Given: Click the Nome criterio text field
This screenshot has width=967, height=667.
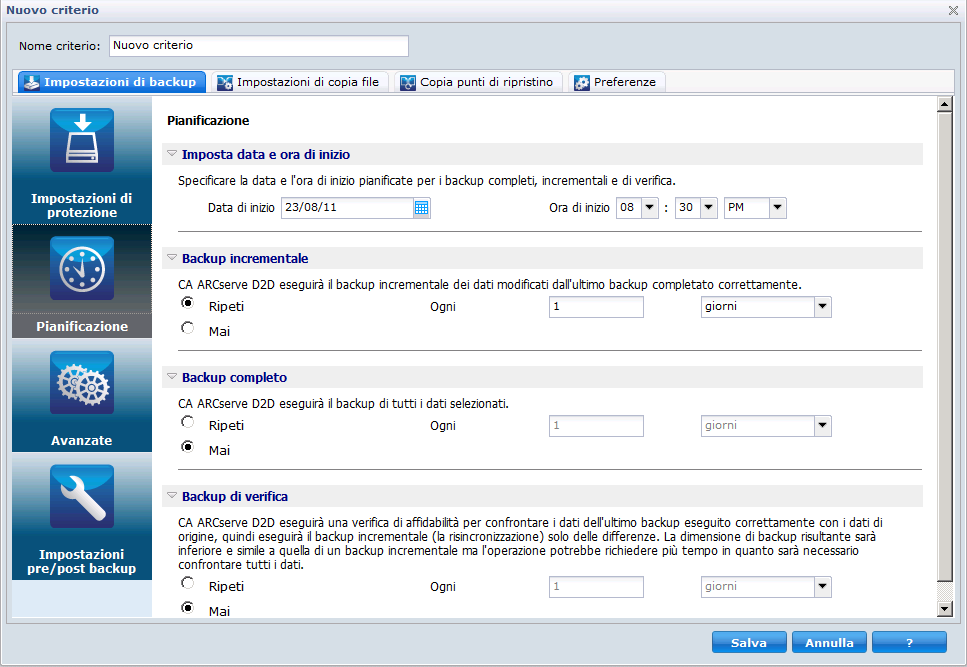Looking at the screenshot, I should [259, 46].
